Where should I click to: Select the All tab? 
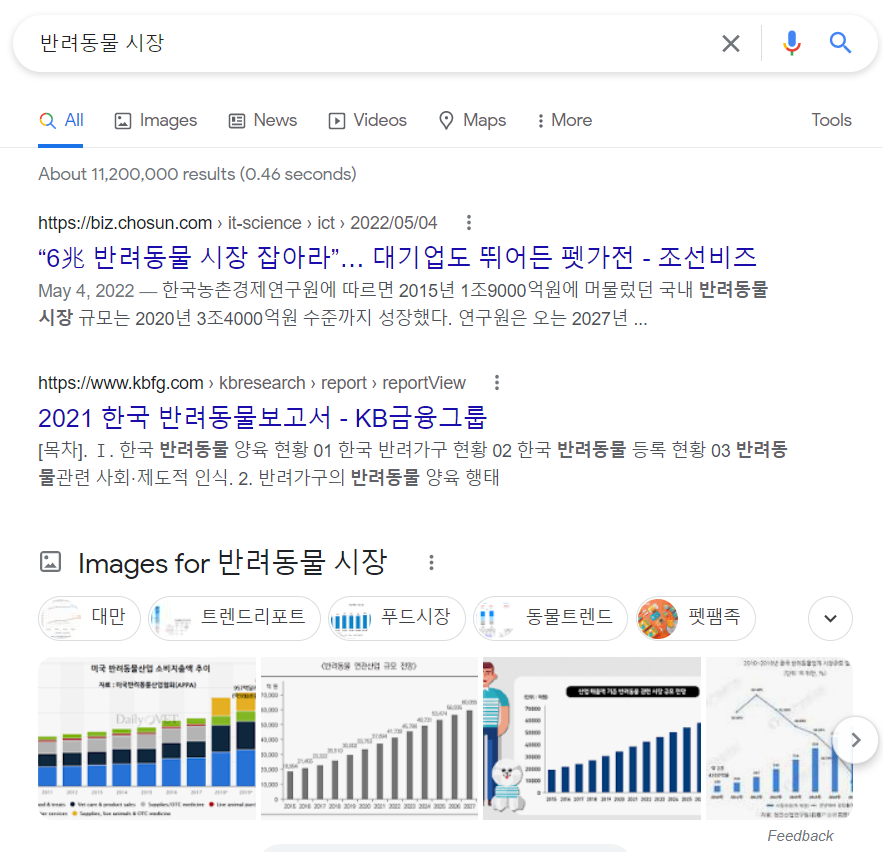pyautogui.click(x=61, y=121)
